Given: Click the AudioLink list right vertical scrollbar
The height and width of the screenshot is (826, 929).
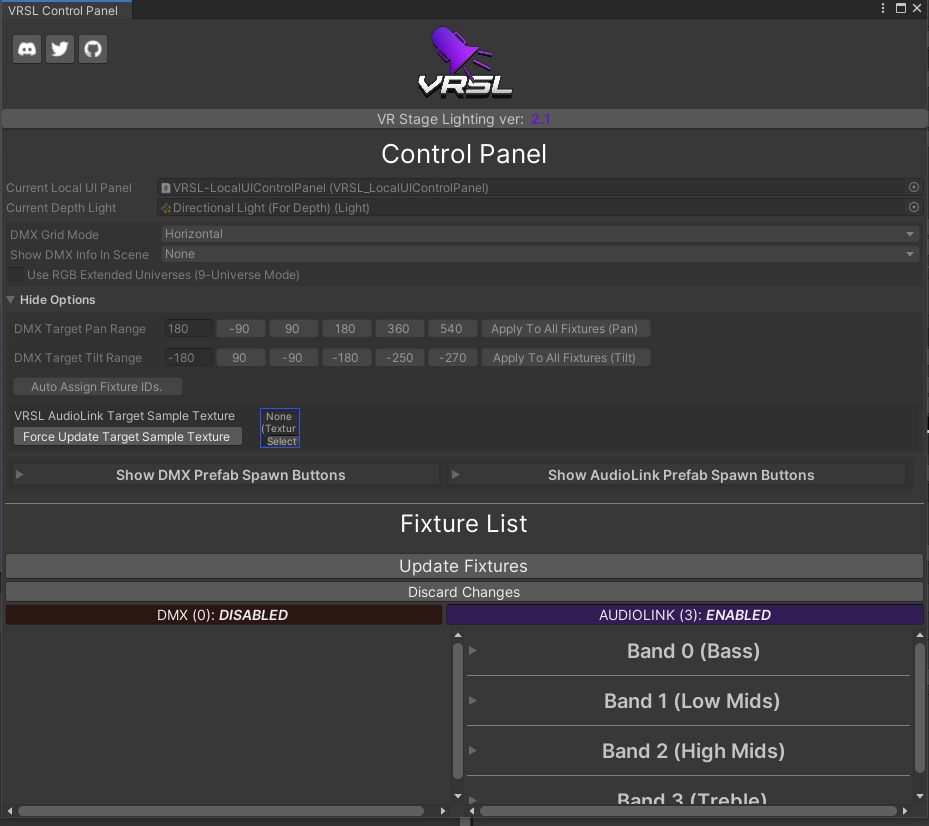Looking at the screenshot, I should 920,708.
